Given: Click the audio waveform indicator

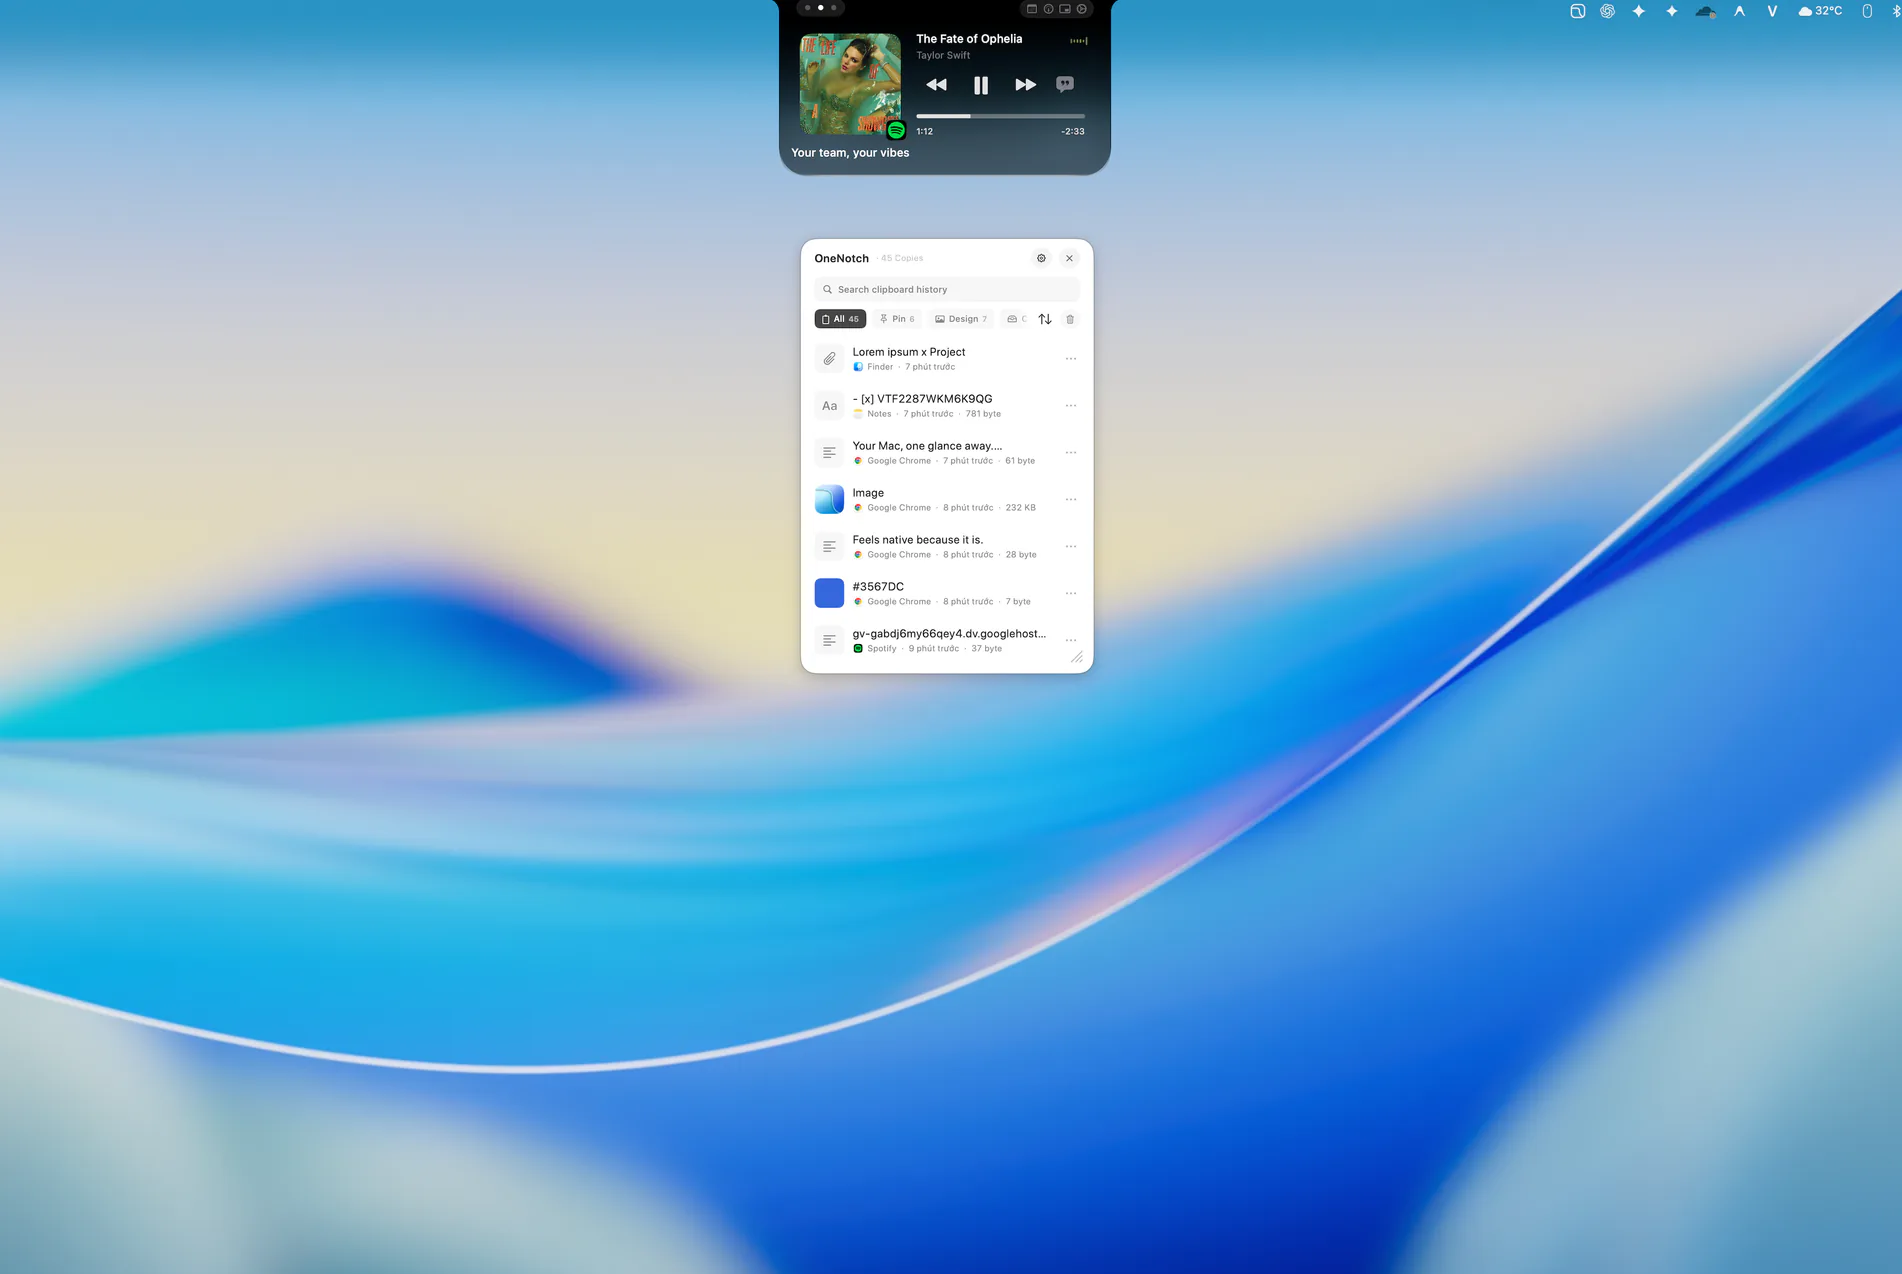Looking at the screenshot, I should coord(1078,41).
